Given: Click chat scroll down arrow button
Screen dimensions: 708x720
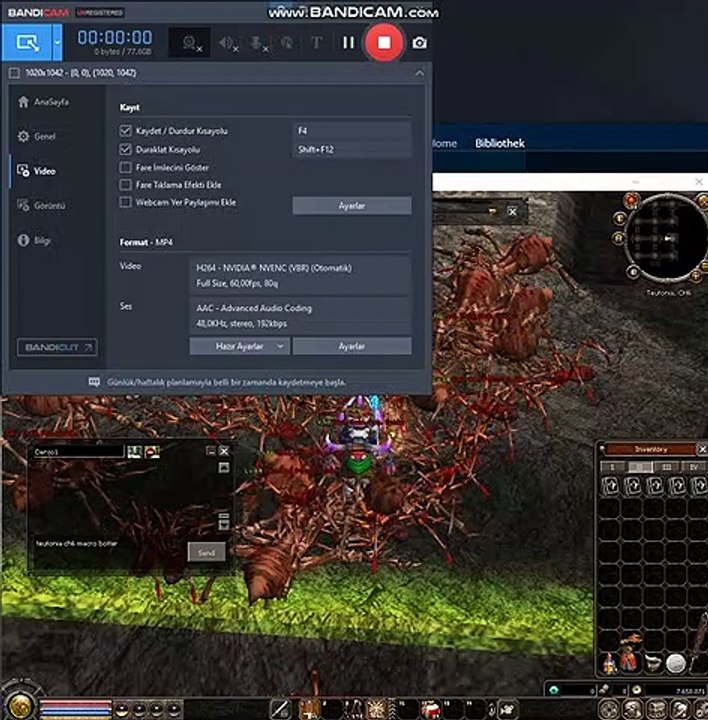Looking at the screenshot, I should click(x=224, y=524).
